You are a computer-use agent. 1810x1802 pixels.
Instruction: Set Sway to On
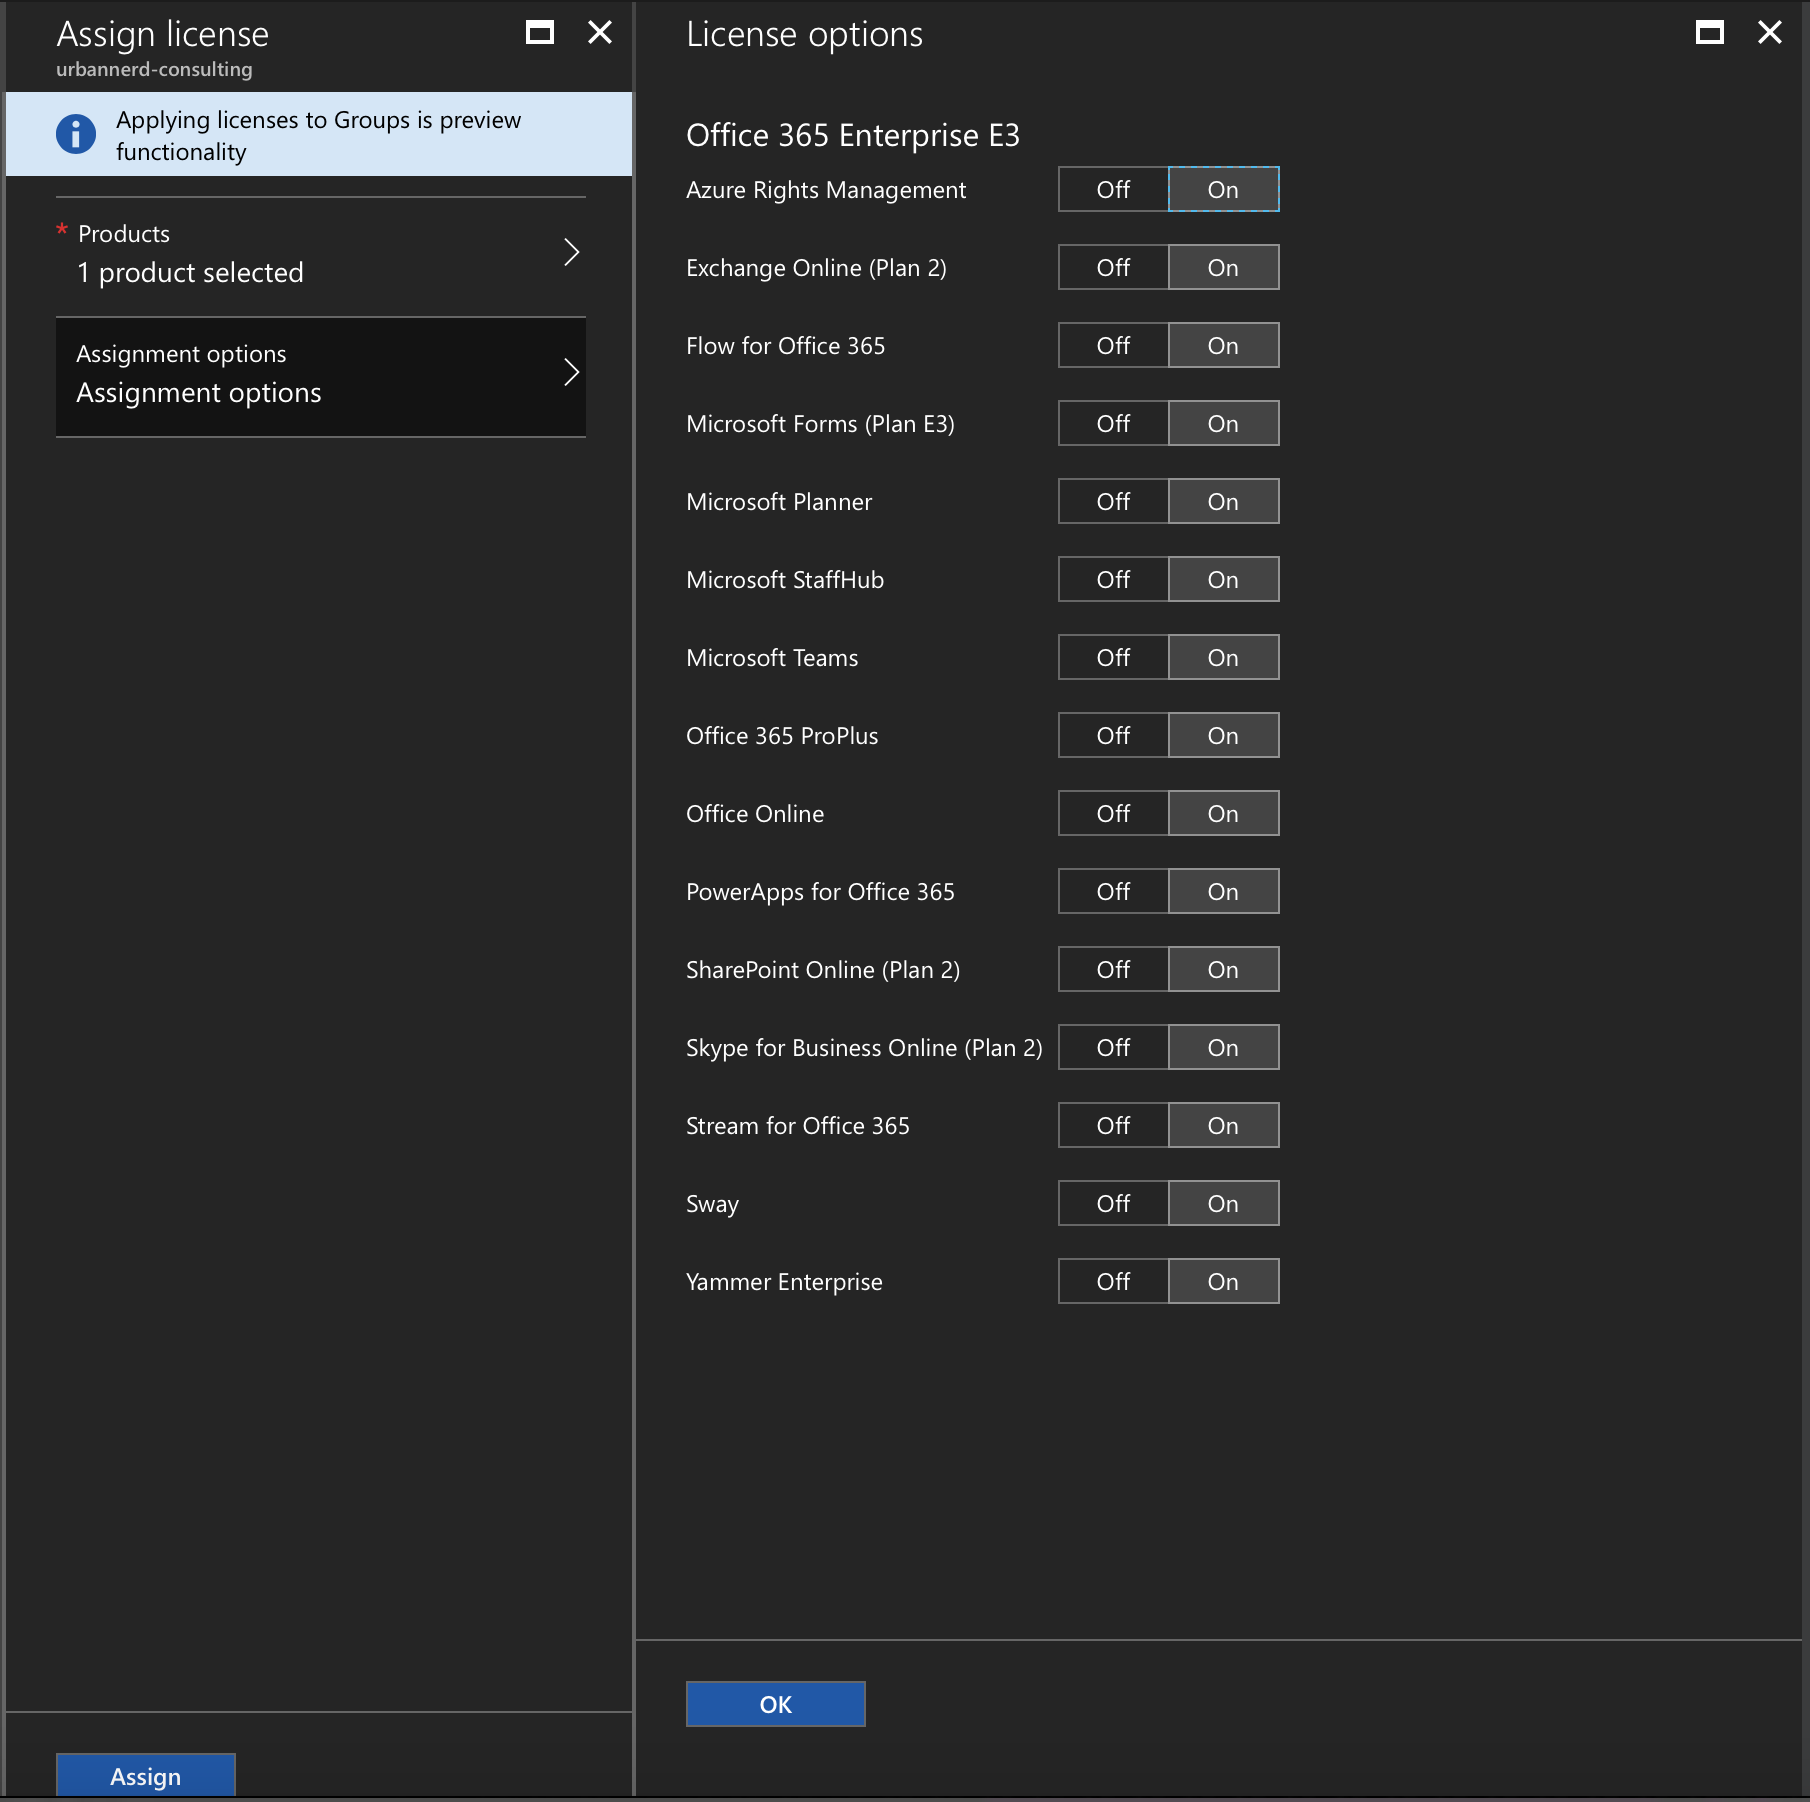click(1223, 1203)
